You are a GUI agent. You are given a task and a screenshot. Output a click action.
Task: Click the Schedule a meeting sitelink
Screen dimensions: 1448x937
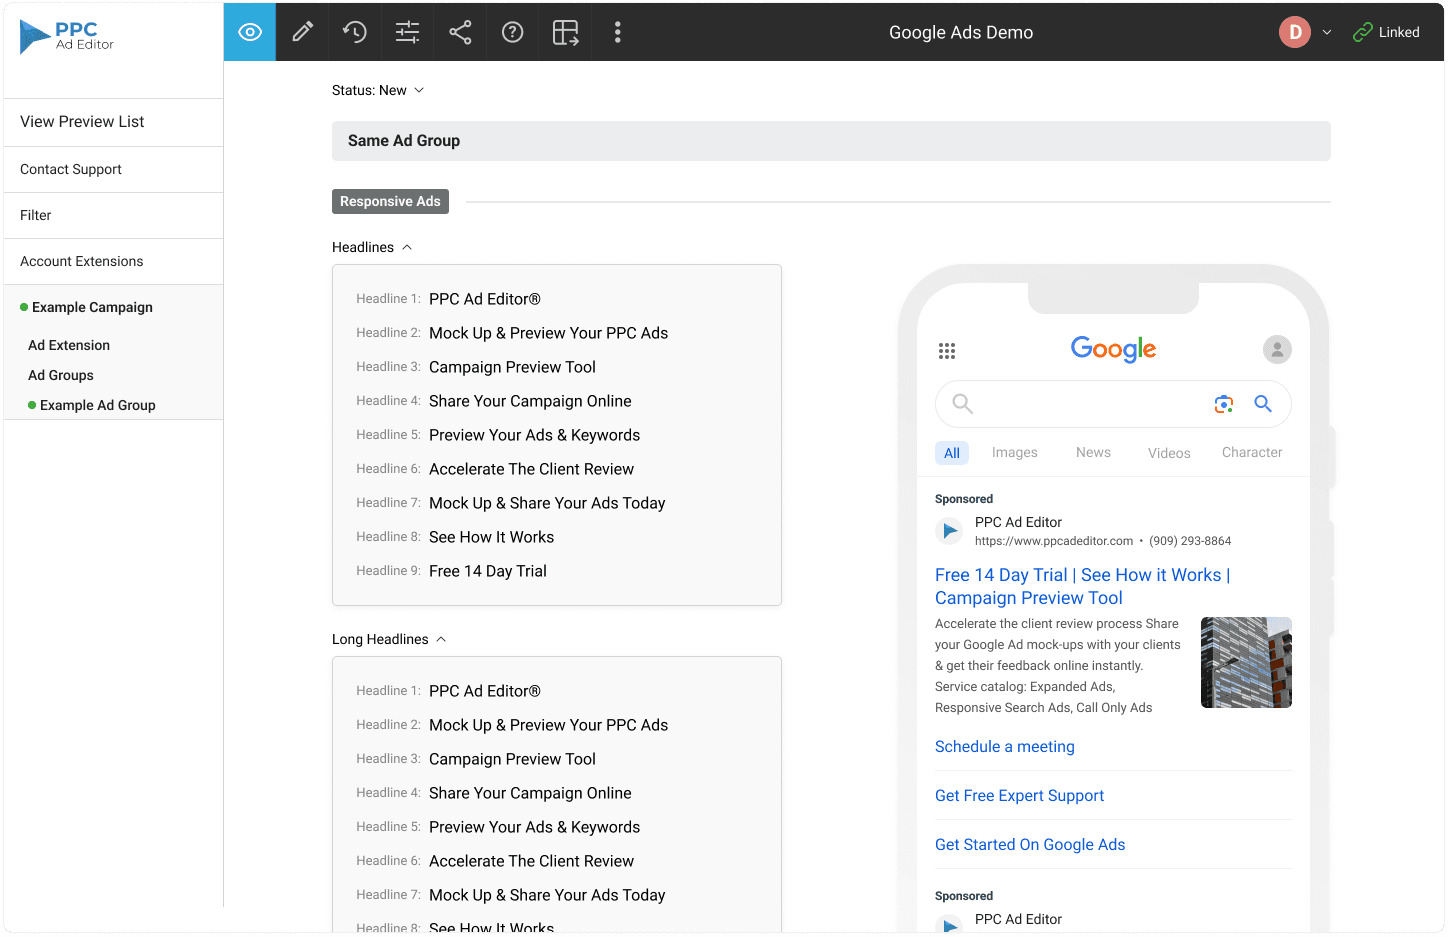(x=1005, y=746)
